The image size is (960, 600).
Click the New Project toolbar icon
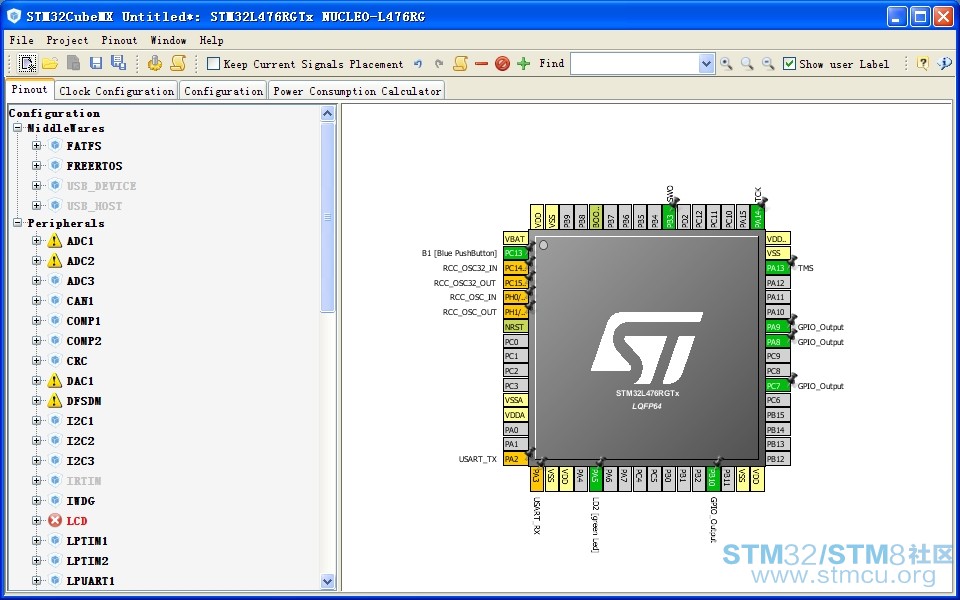pyautogui.click(x=28, y=63)
